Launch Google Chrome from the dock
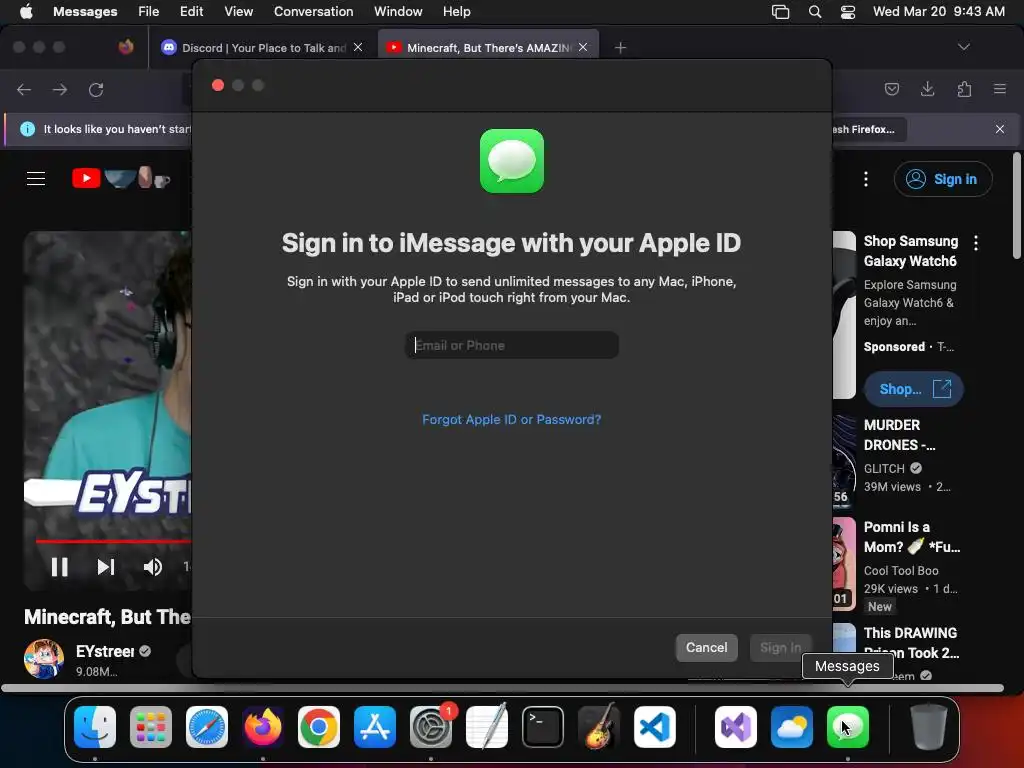 [x=319, y=727]
